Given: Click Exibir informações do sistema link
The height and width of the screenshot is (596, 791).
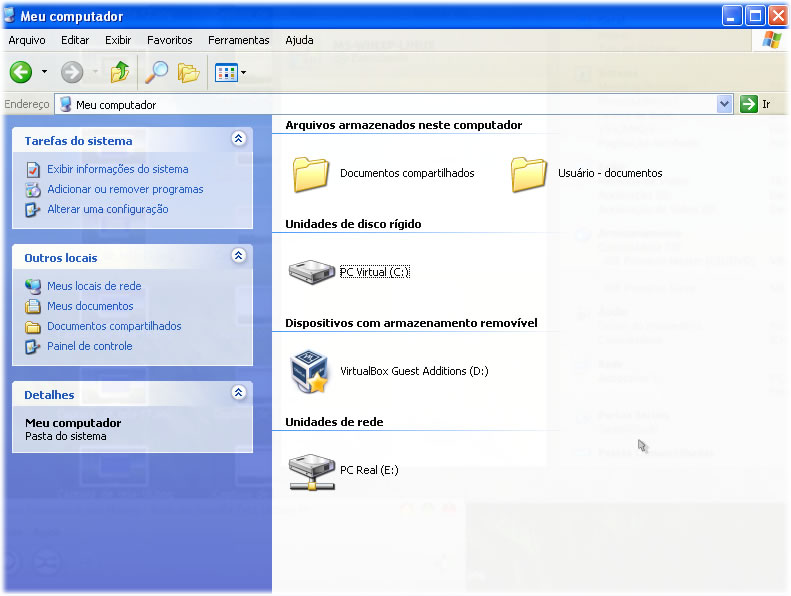Looking at the screenshot, I should point(118,169).
